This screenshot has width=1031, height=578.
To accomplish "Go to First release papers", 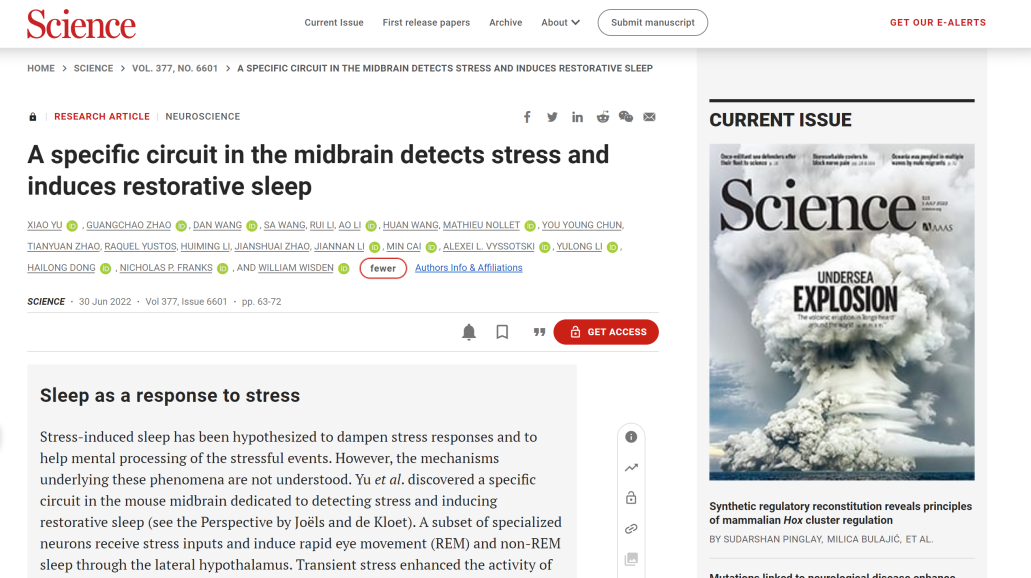I will (x=426, y=23).
